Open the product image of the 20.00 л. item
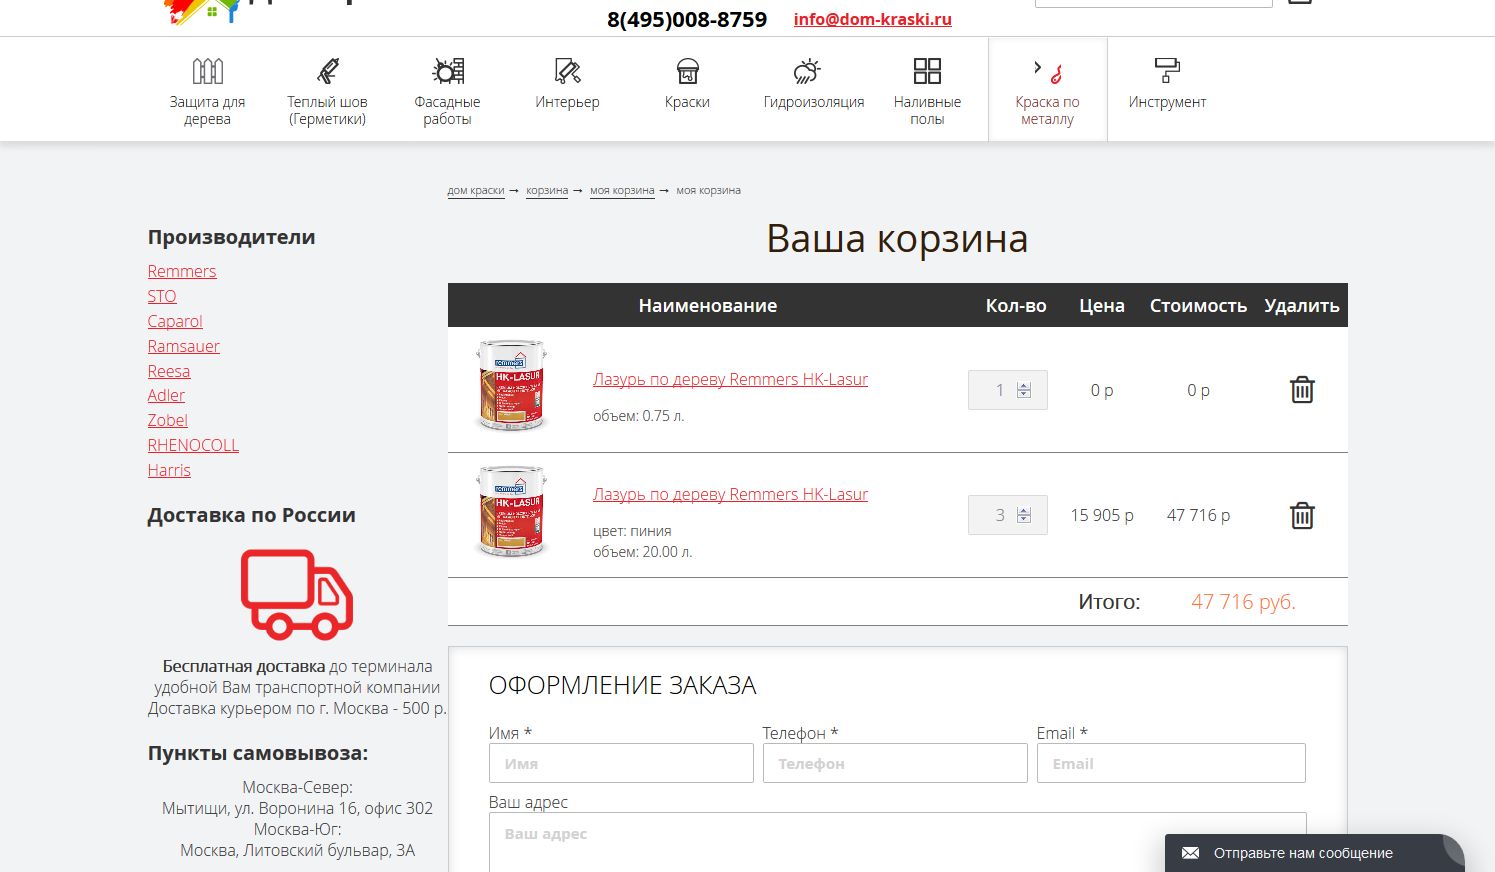The image size is (1495, 872). (x=511, y=511)
